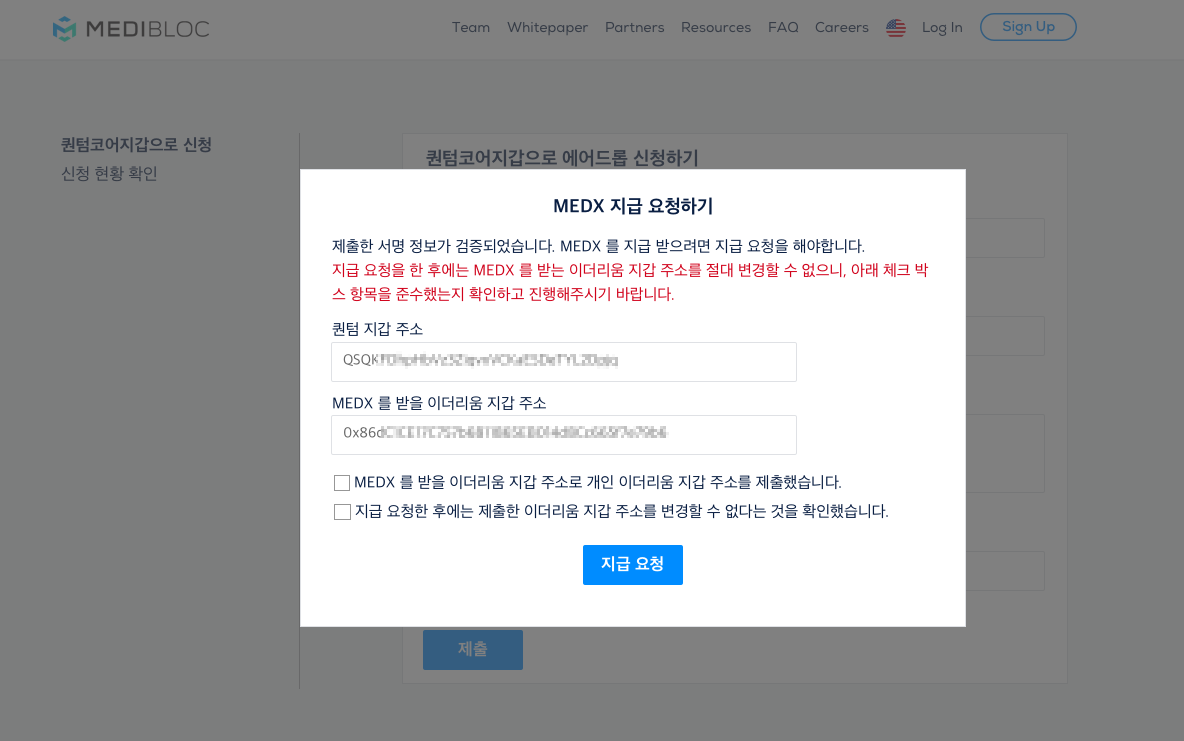Click the Log In link
The image size is (1184, 741).
tap(942, 27)
